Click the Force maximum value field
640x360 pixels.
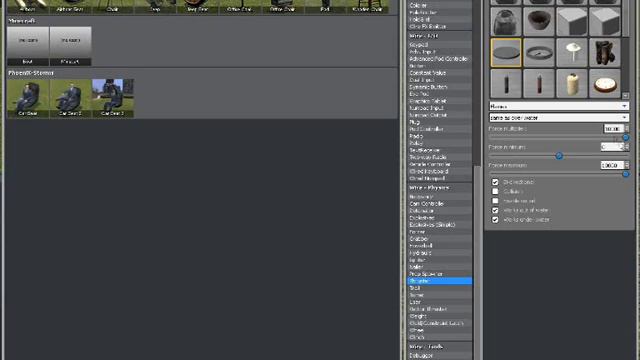(612, 165)
